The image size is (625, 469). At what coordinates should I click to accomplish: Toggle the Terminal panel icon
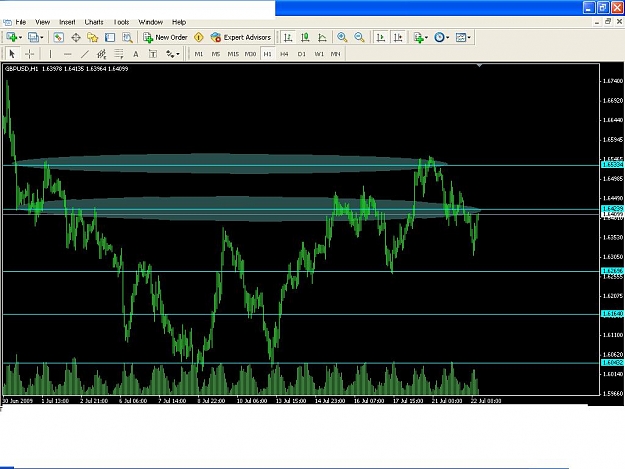(110, 37)
